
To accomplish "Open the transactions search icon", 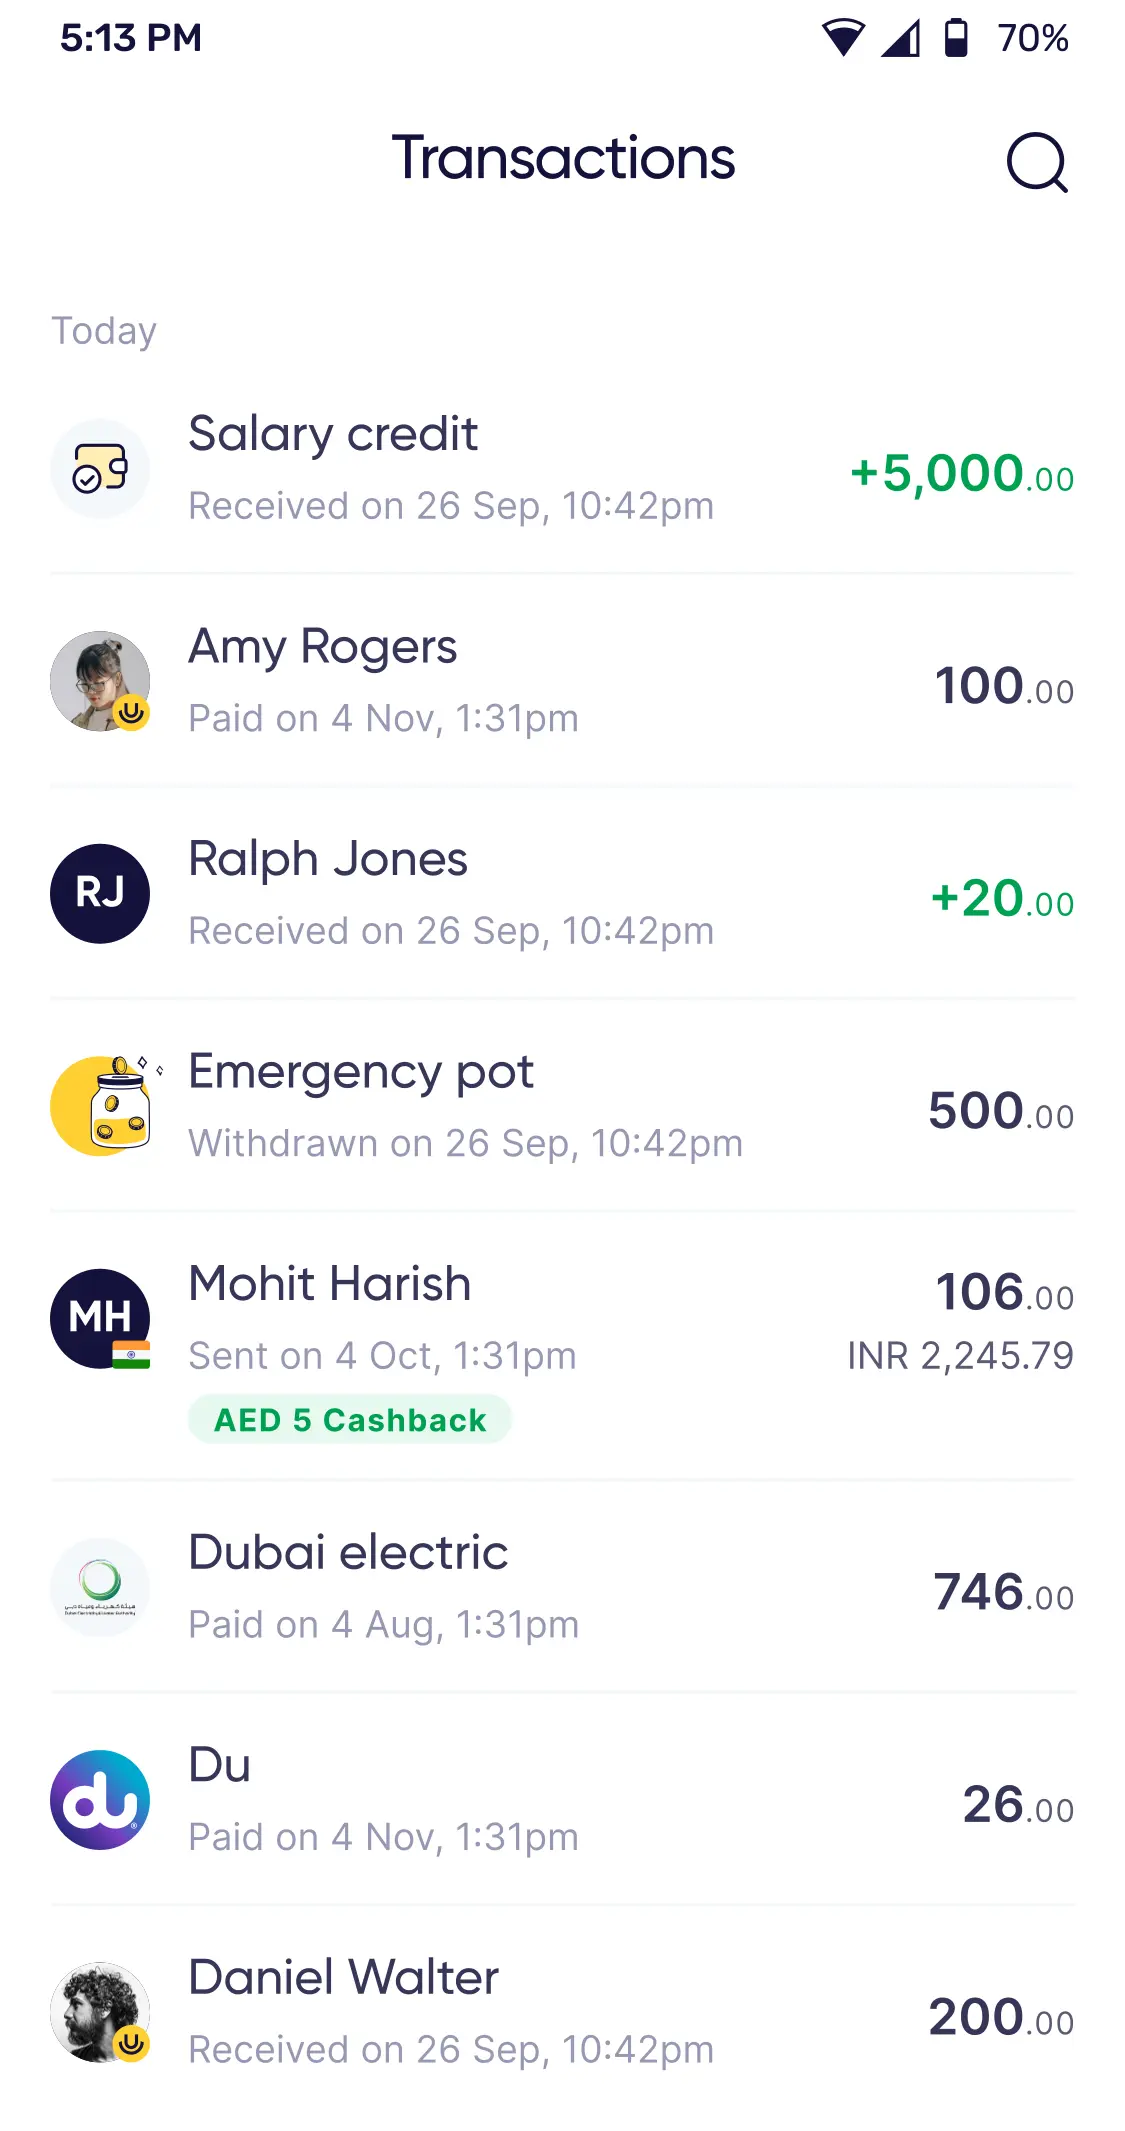I will (x=1037, y=162).
